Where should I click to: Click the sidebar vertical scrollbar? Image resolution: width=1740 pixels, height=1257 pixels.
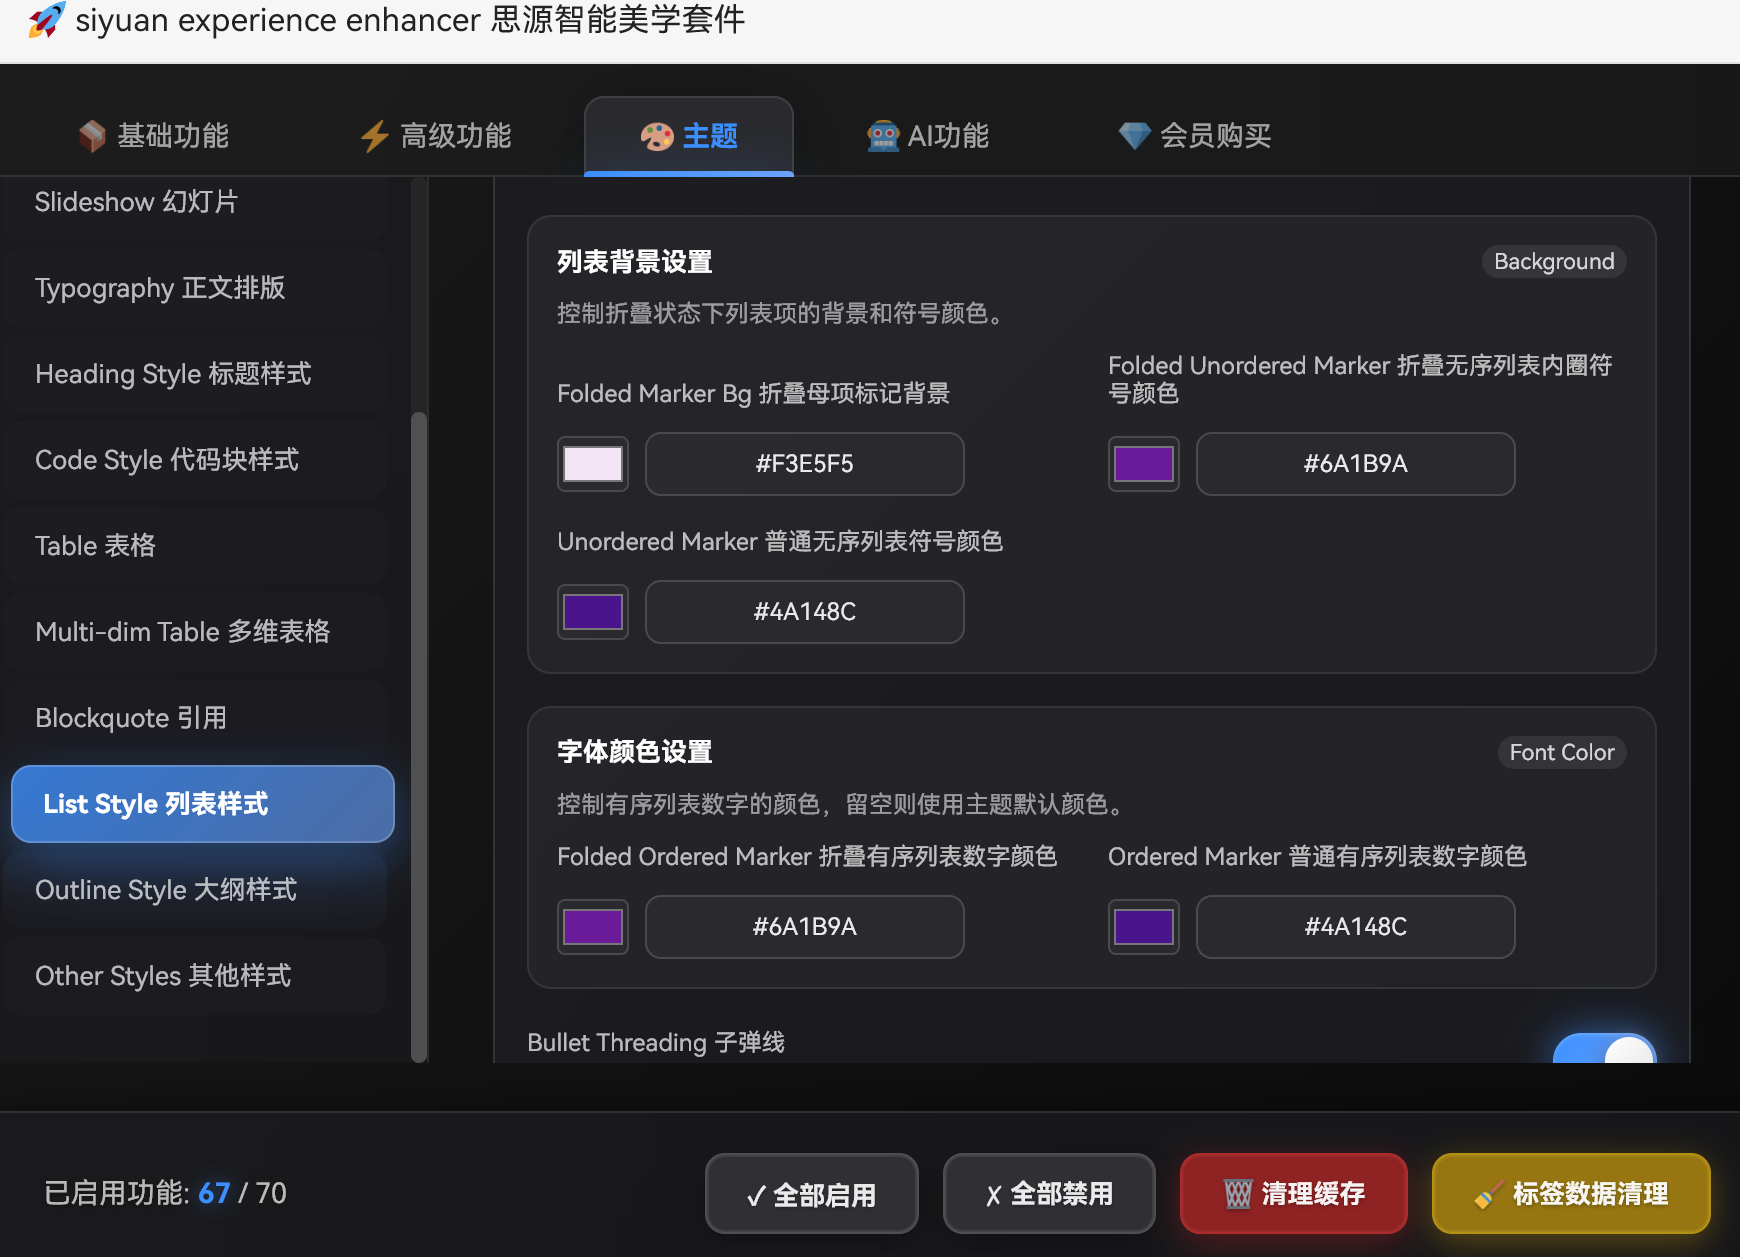click(x=419, y=736)
